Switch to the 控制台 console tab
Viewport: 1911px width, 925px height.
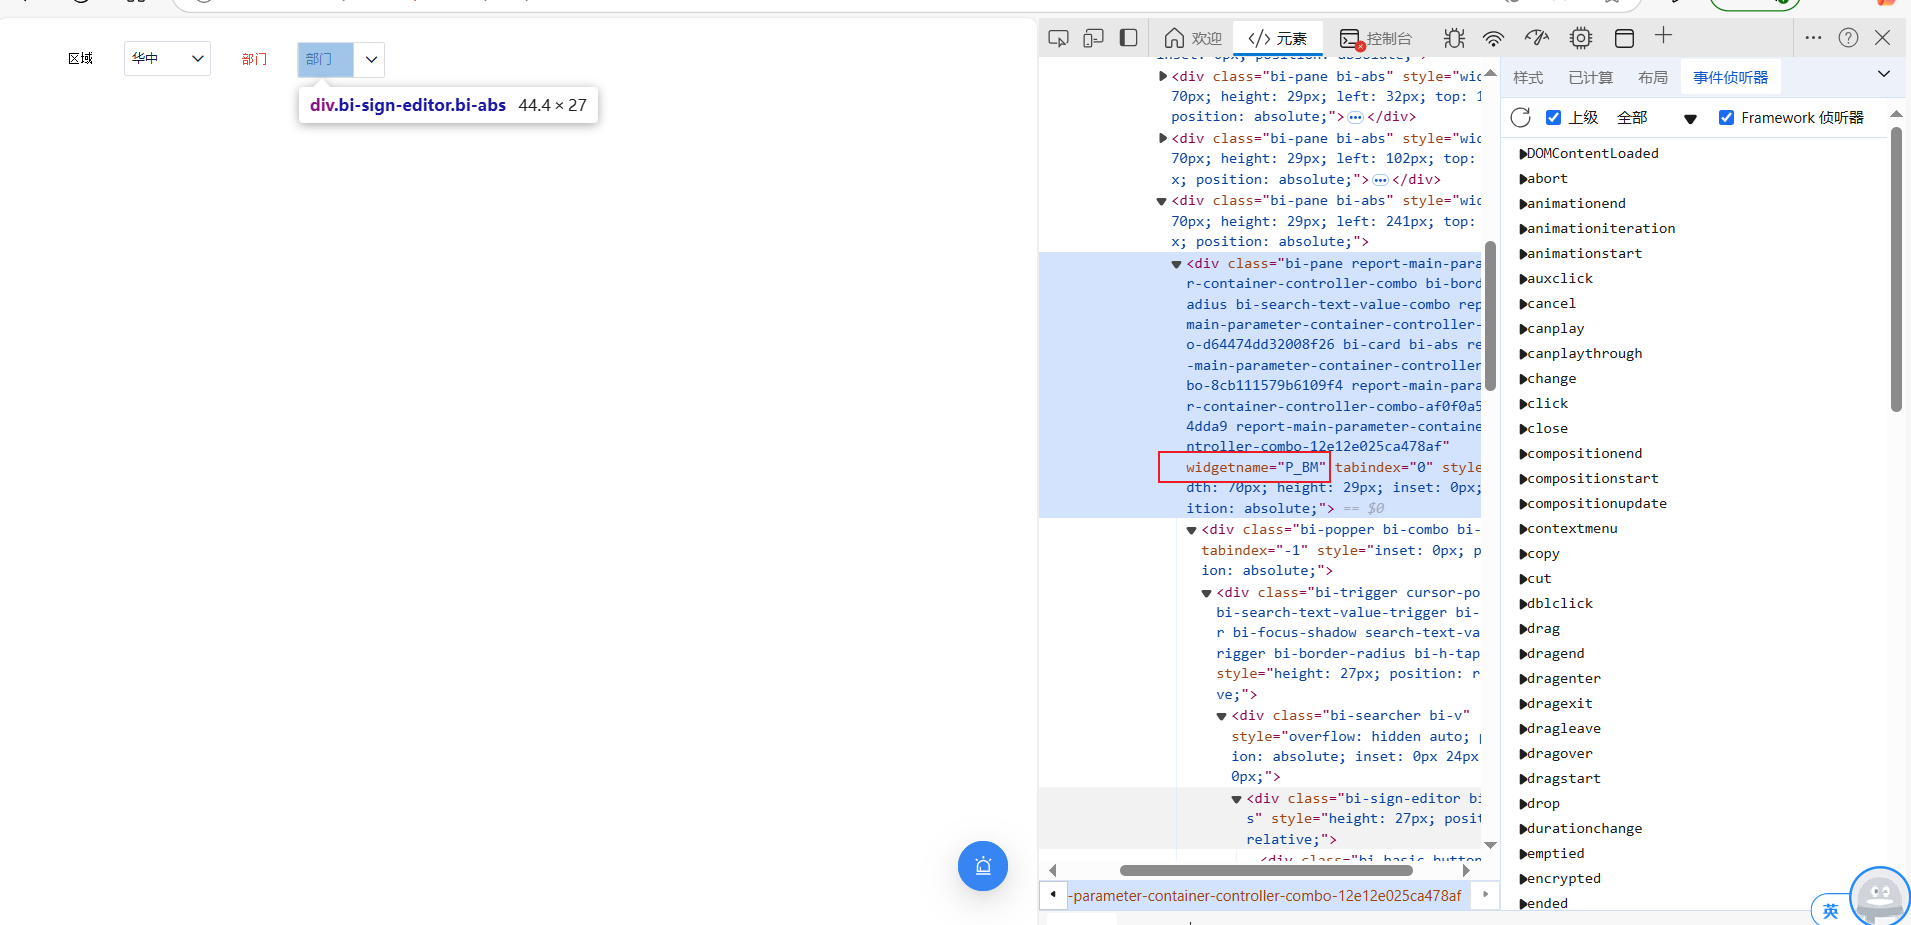click(1376, 38)
